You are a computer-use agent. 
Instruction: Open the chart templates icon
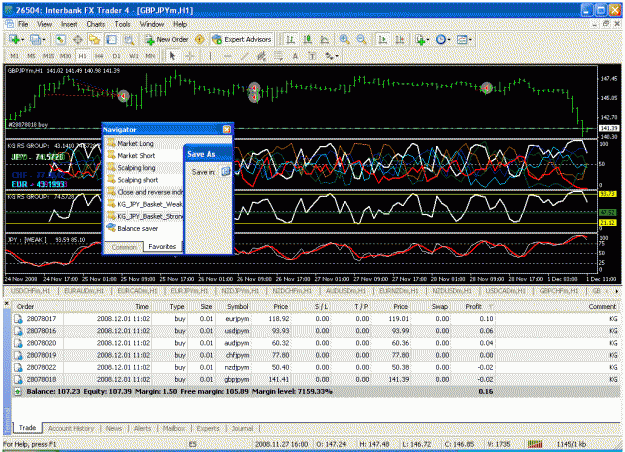click(462, 39)
